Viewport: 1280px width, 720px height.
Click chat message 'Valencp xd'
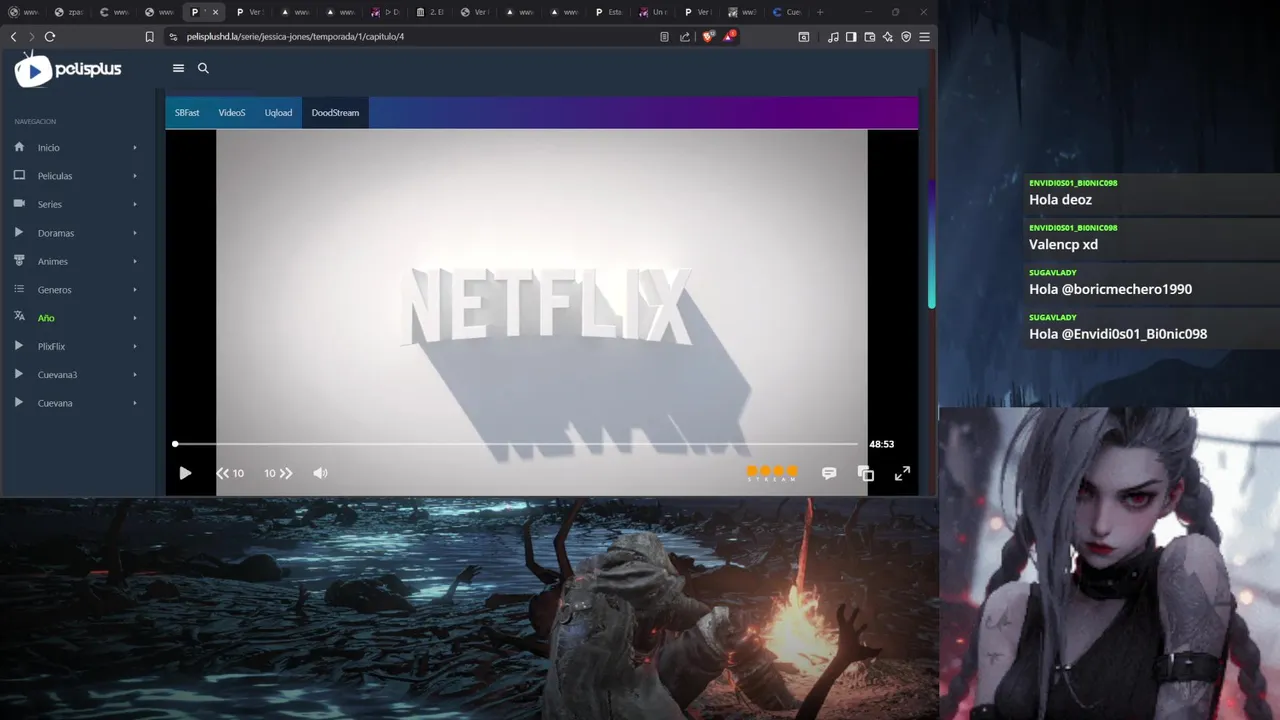1063,244
